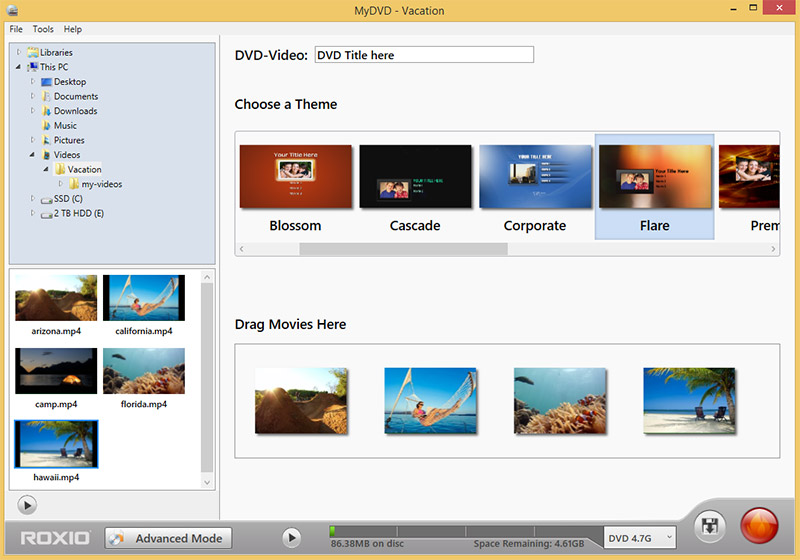Click the theme list horizontal scrollbar thumb

[404, 249]
